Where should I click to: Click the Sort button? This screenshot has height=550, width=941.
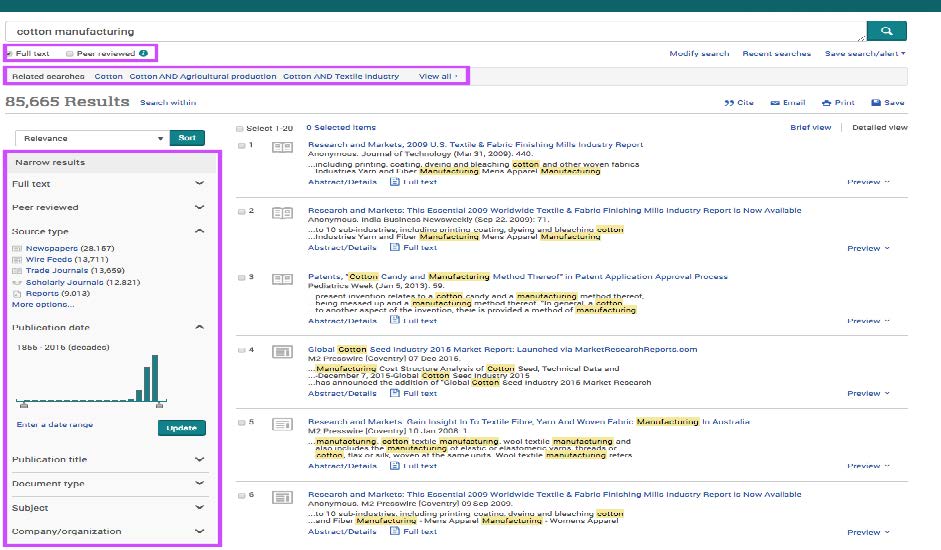(187, 138)
